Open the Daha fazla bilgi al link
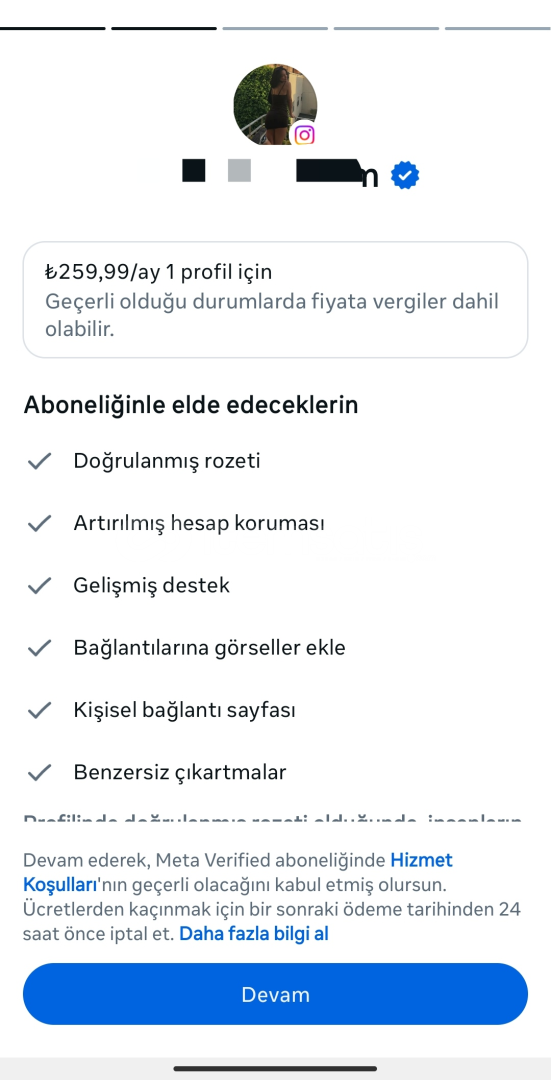 (x=253, y=933)
